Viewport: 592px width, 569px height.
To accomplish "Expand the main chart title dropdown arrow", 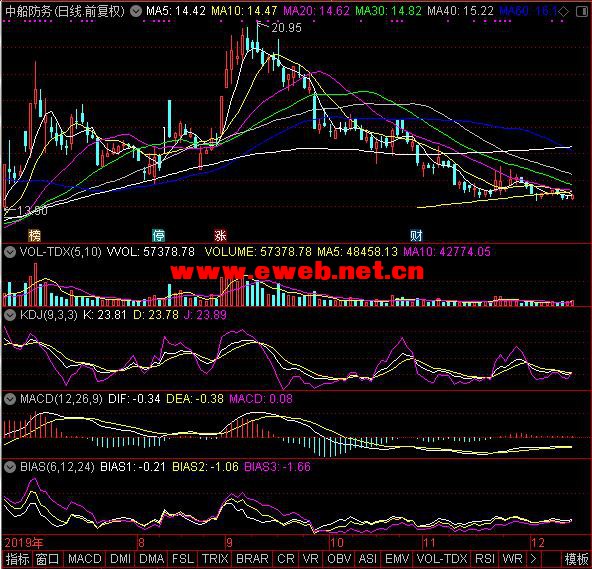I will [136, 12].
